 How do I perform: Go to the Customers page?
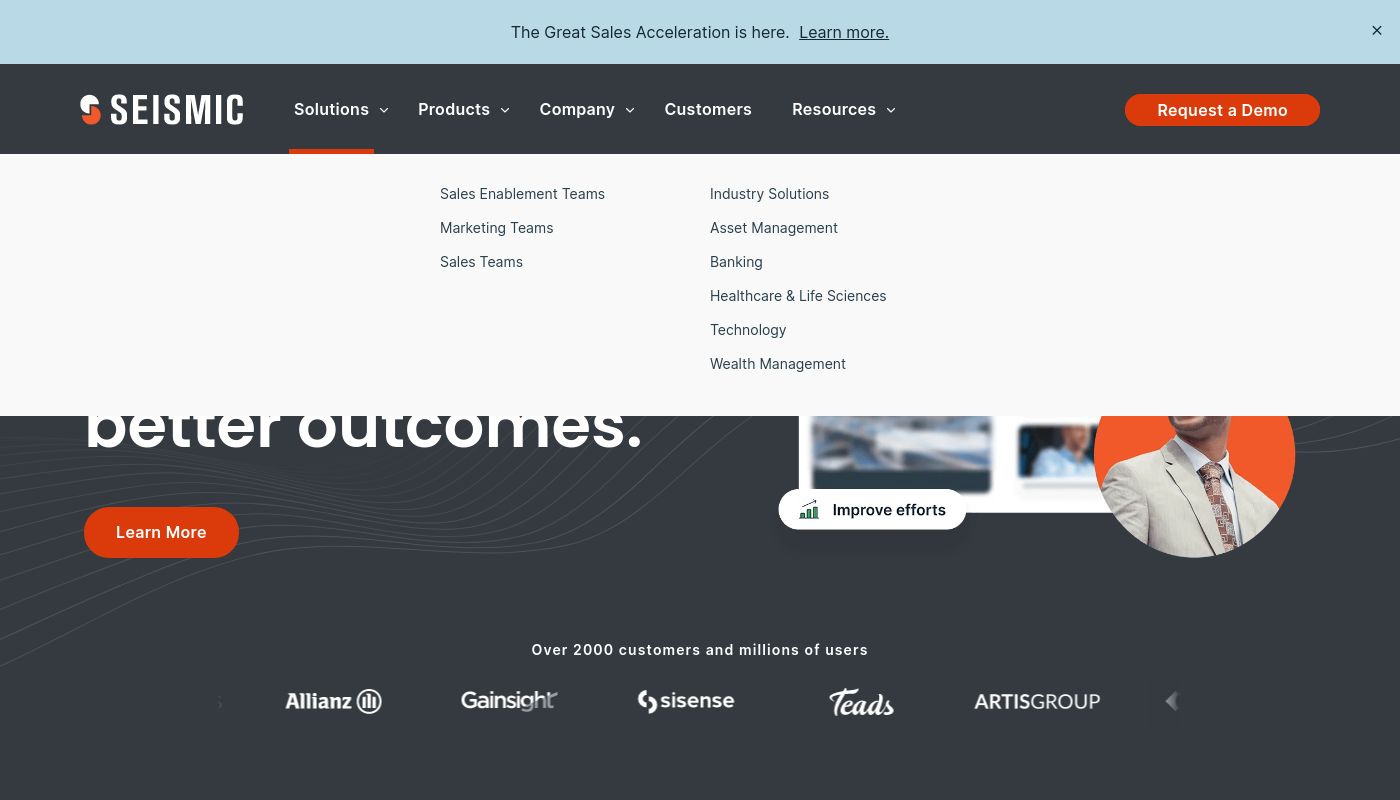pos(708,109)
